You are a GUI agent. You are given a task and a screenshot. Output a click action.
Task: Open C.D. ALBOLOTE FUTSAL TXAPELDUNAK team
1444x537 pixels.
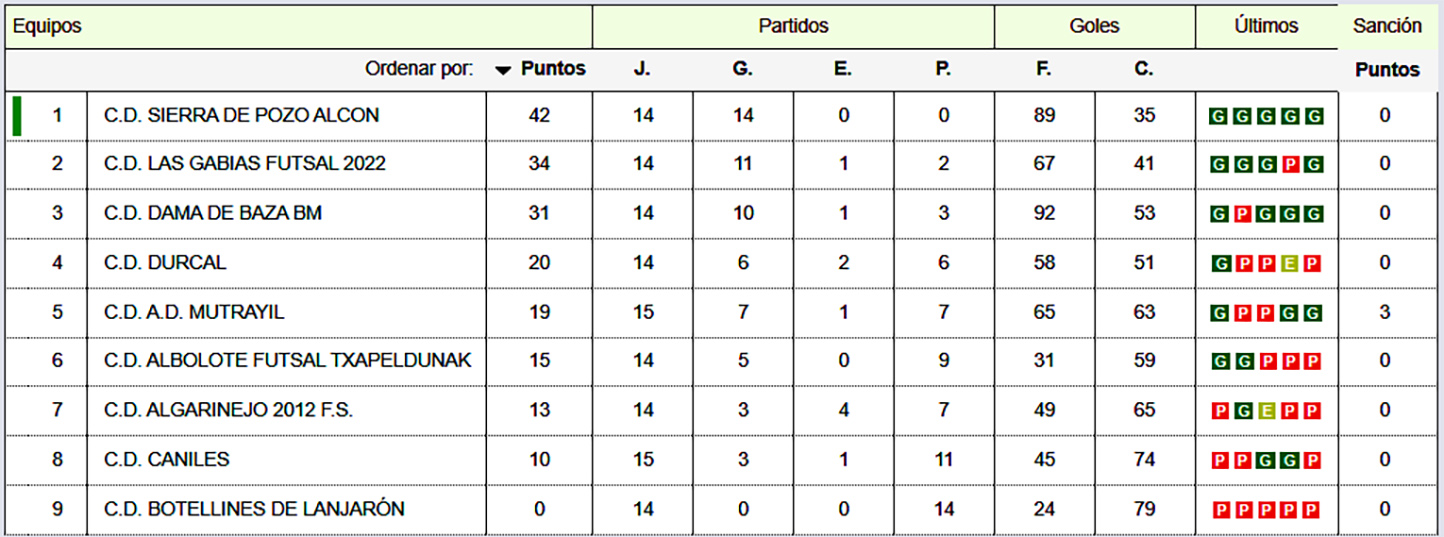(x=287, y=361)
